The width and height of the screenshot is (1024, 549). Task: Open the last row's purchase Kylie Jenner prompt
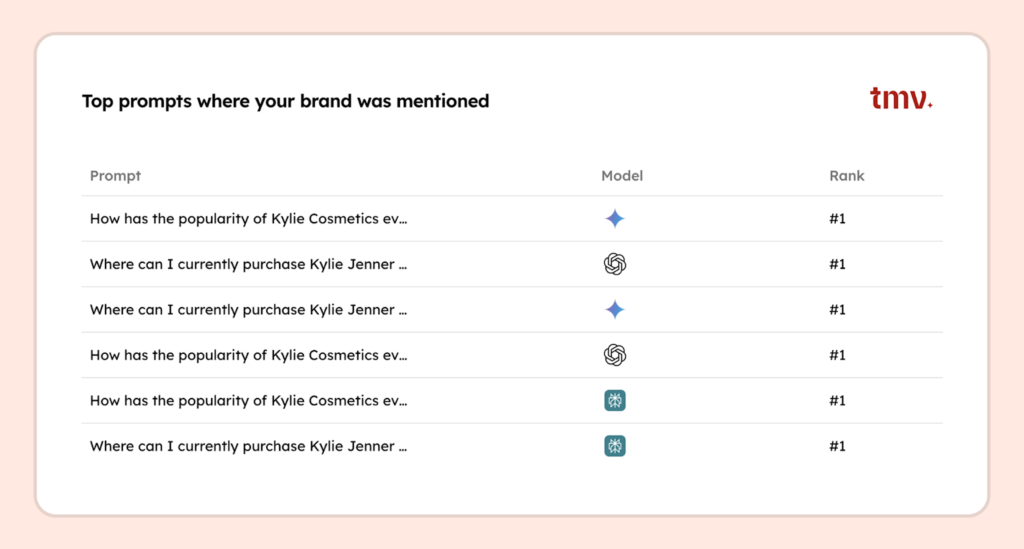pyautogui.click(x=248, y=446)
